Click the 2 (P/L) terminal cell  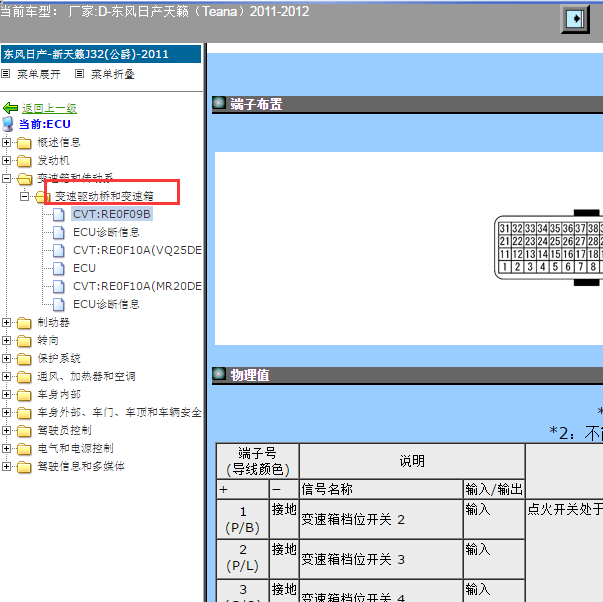tap(243, 559)
